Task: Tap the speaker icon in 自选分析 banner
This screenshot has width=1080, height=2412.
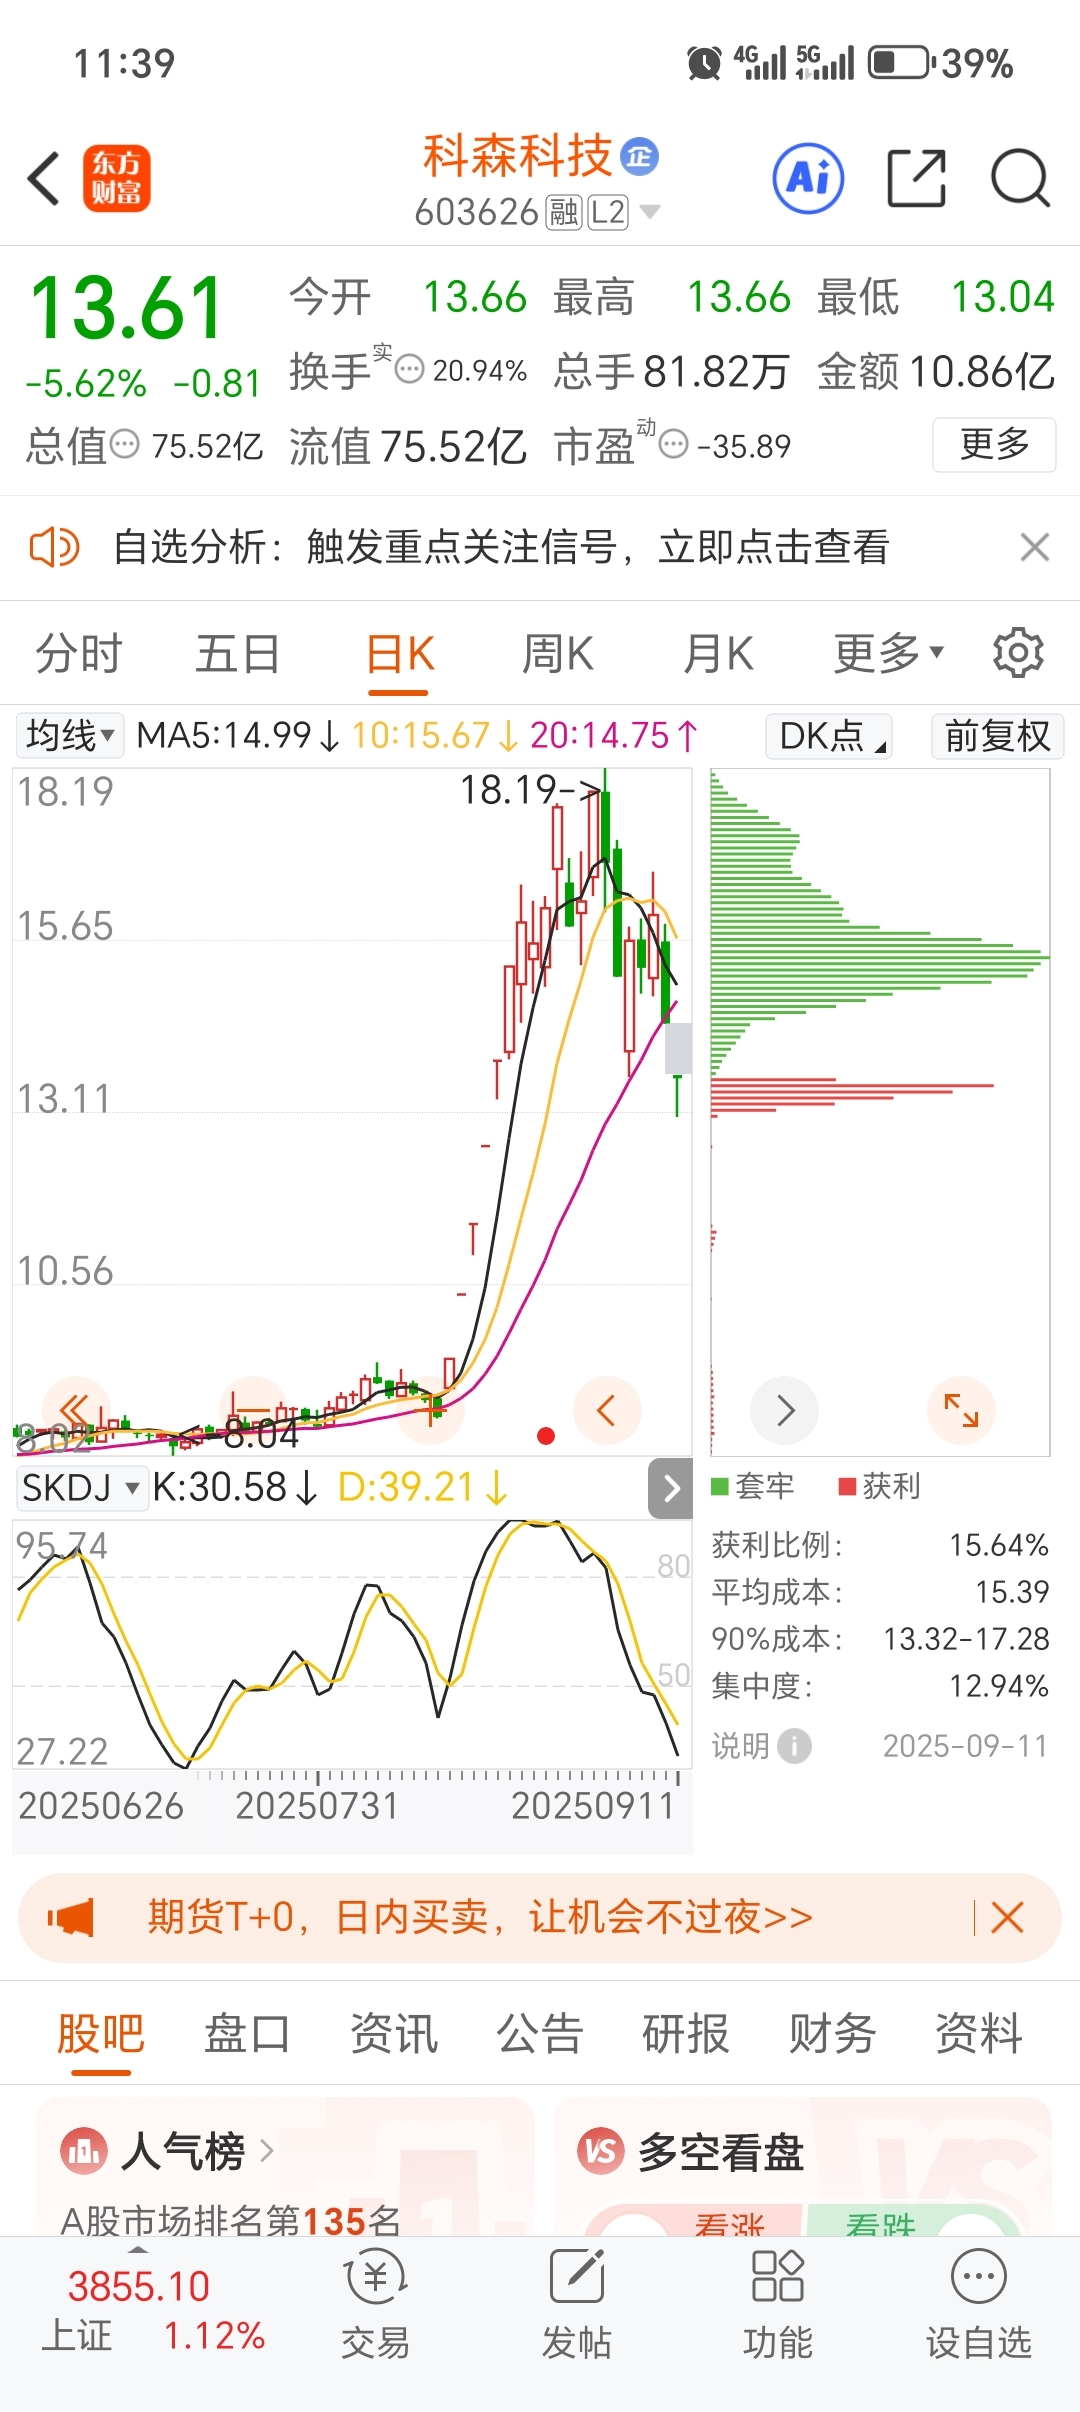Action: 54,547
